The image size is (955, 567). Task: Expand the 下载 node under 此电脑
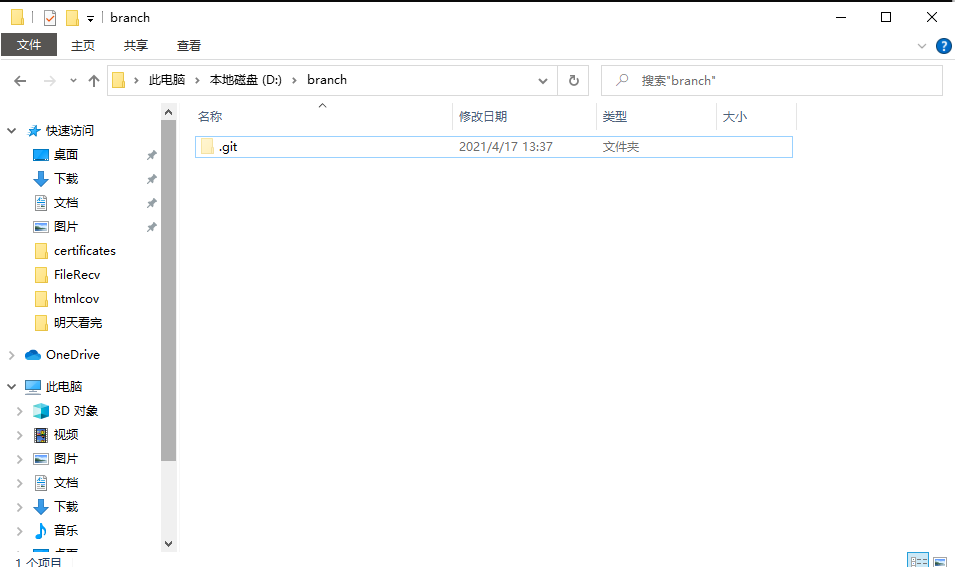(19, 507)
